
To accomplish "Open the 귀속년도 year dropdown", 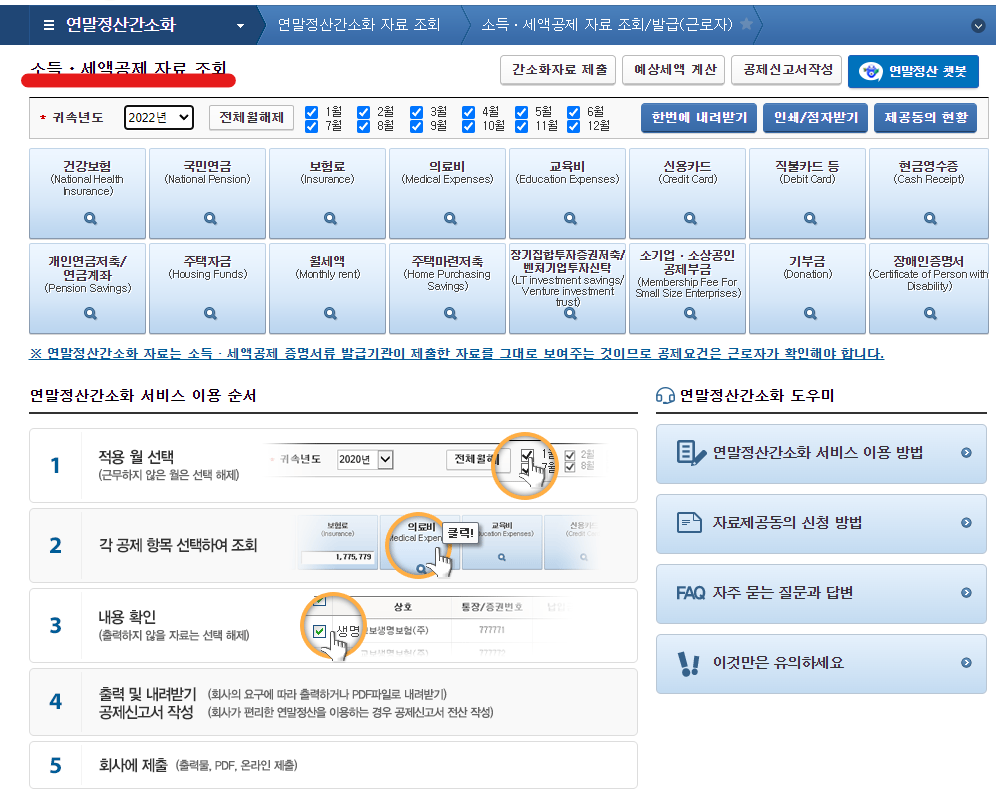I will pos(158,117).
